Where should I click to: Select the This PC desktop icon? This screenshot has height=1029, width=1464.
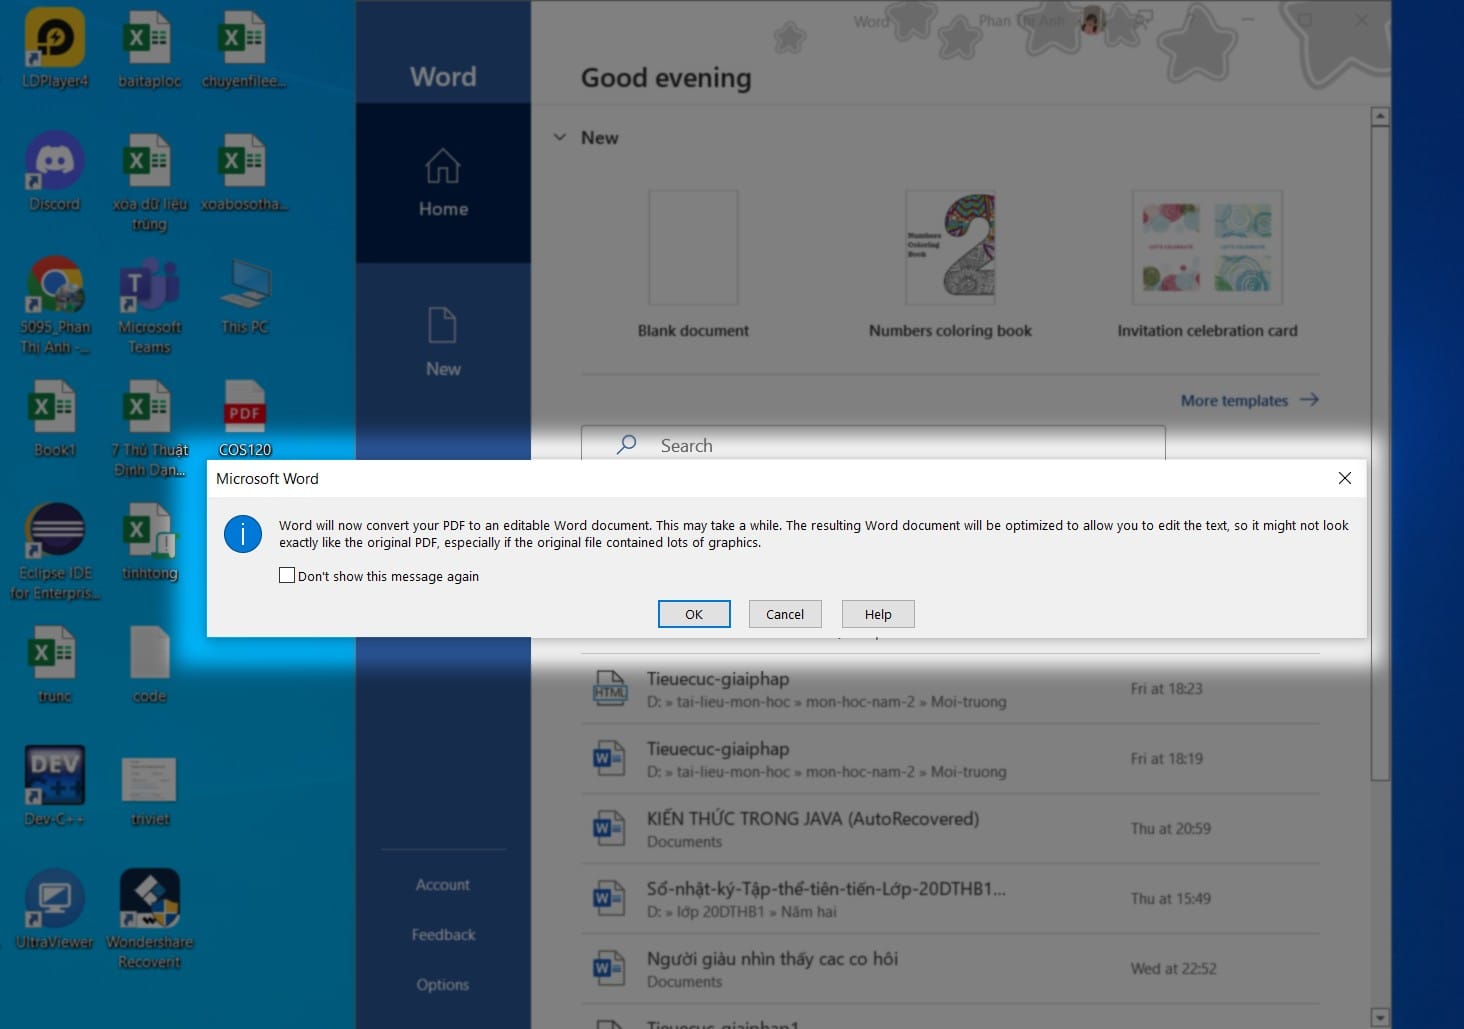[244, 295]
